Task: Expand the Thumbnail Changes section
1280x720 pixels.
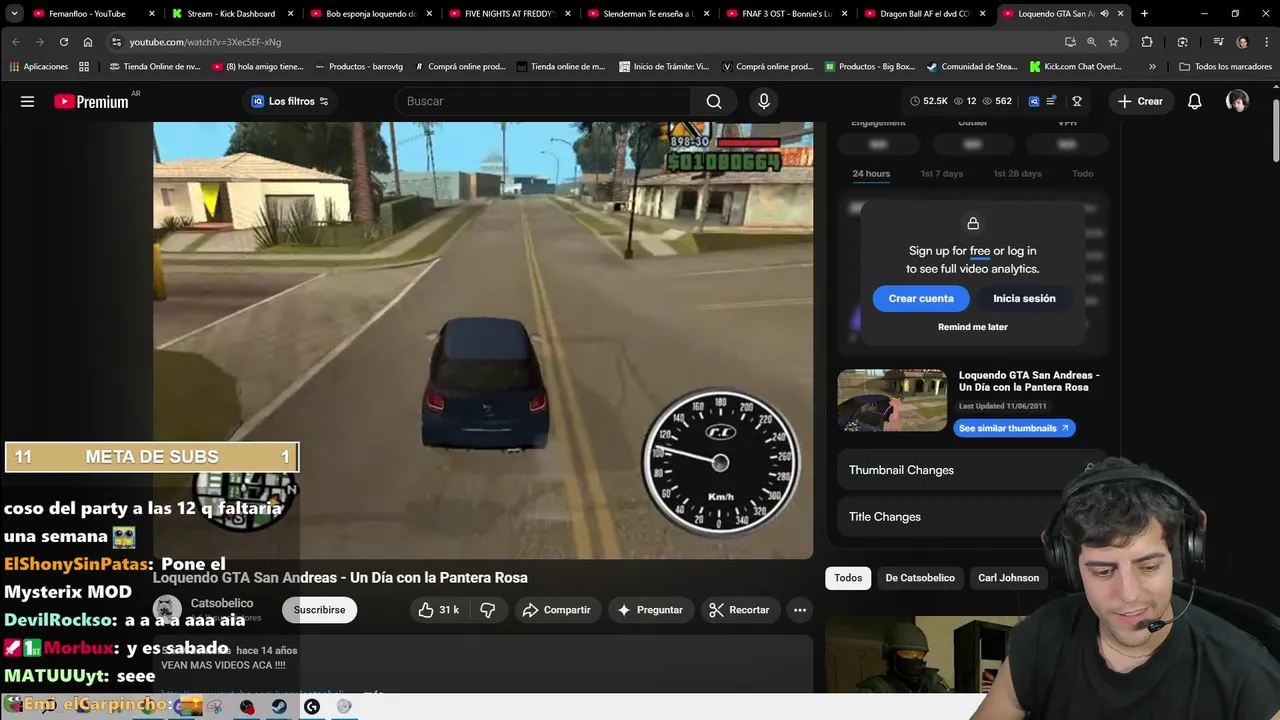Action: point(972,470)
